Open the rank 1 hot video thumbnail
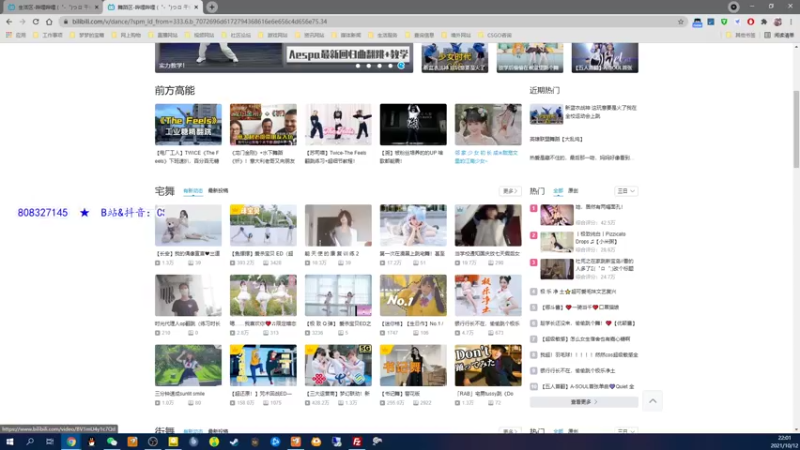This screenshot has height=450, width=800. 557,215
